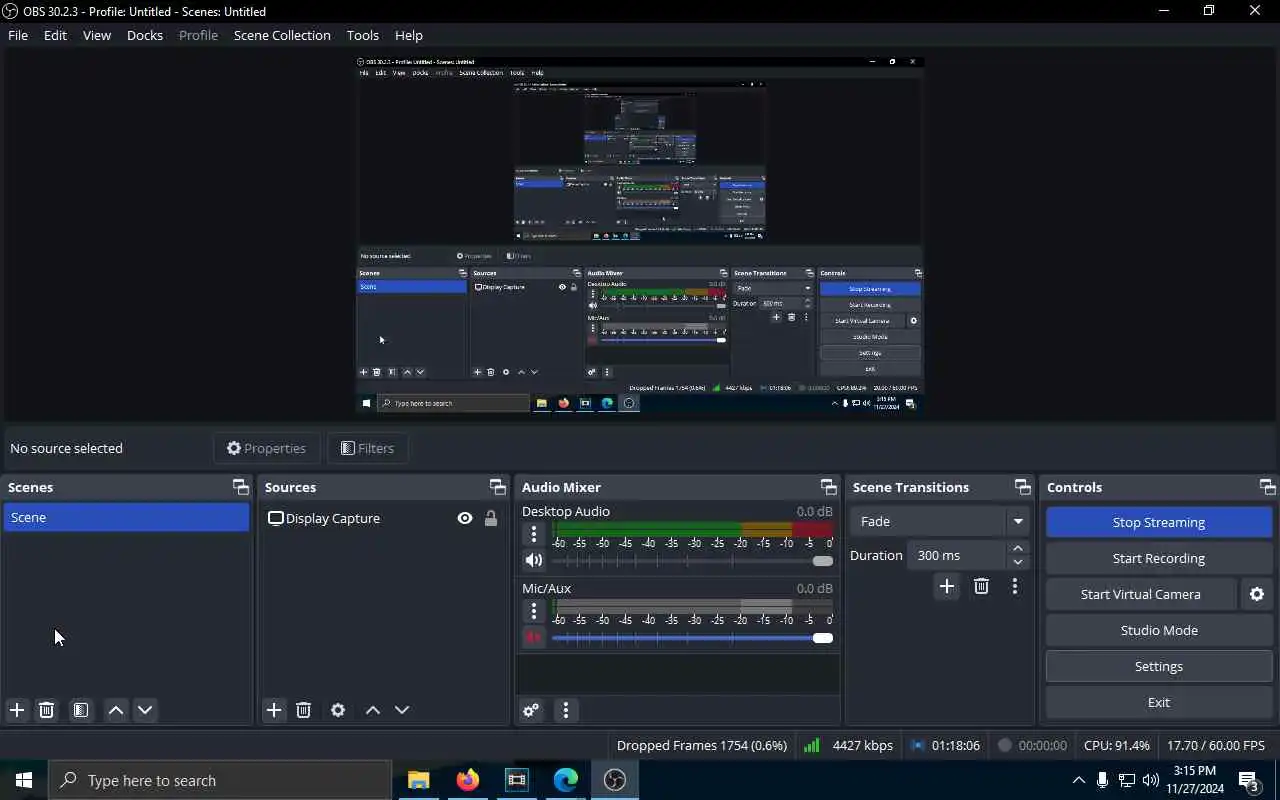Add a new scene with plus icon
This screenshot has height=800, width=1280.
pyautogui.click(x=17, y=710)
